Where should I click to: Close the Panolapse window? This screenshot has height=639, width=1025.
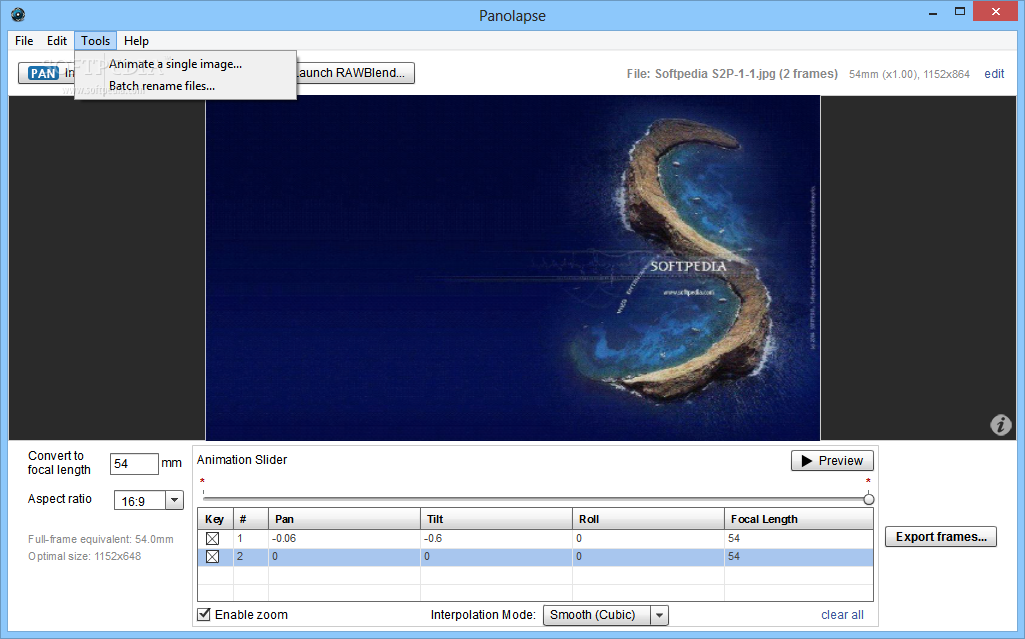996,11
